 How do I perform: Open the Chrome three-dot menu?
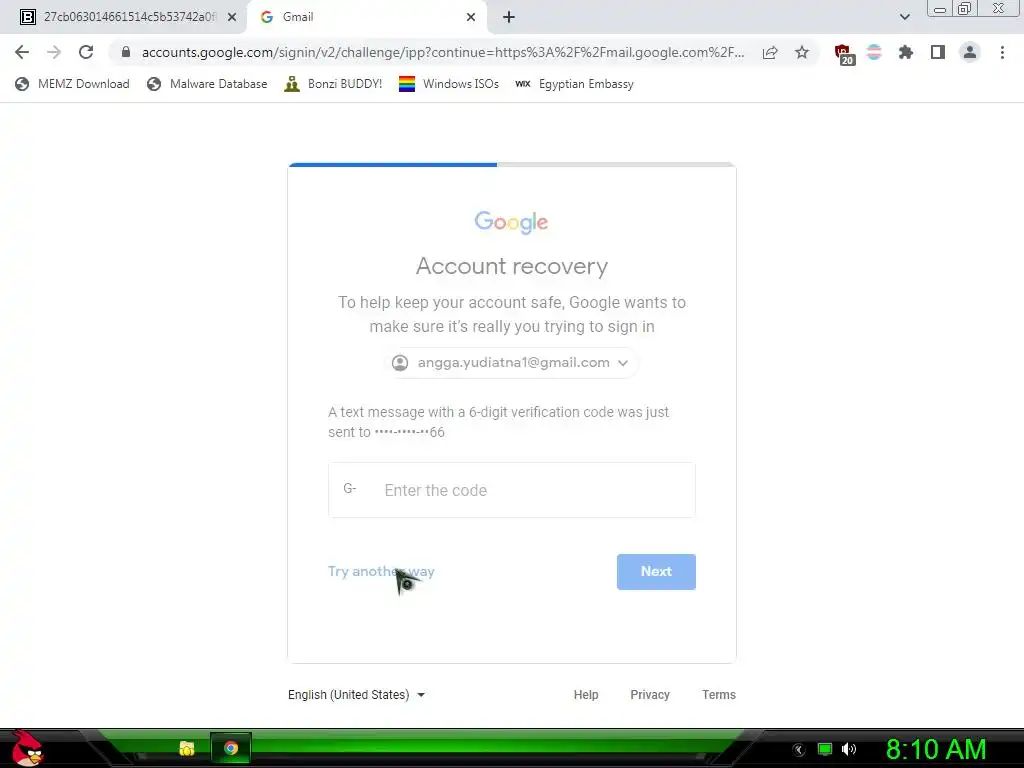click(x=1002, y=52)
